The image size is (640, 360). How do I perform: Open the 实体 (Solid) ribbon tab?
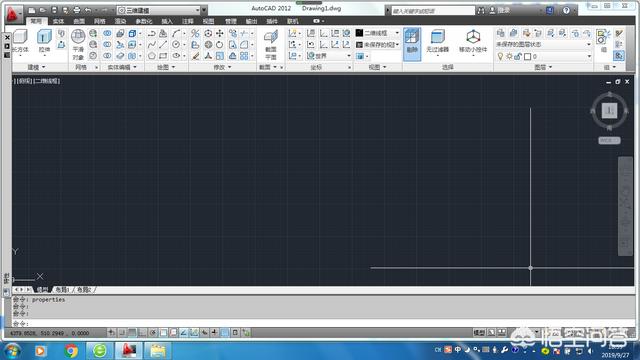click(x=58, y=21)
